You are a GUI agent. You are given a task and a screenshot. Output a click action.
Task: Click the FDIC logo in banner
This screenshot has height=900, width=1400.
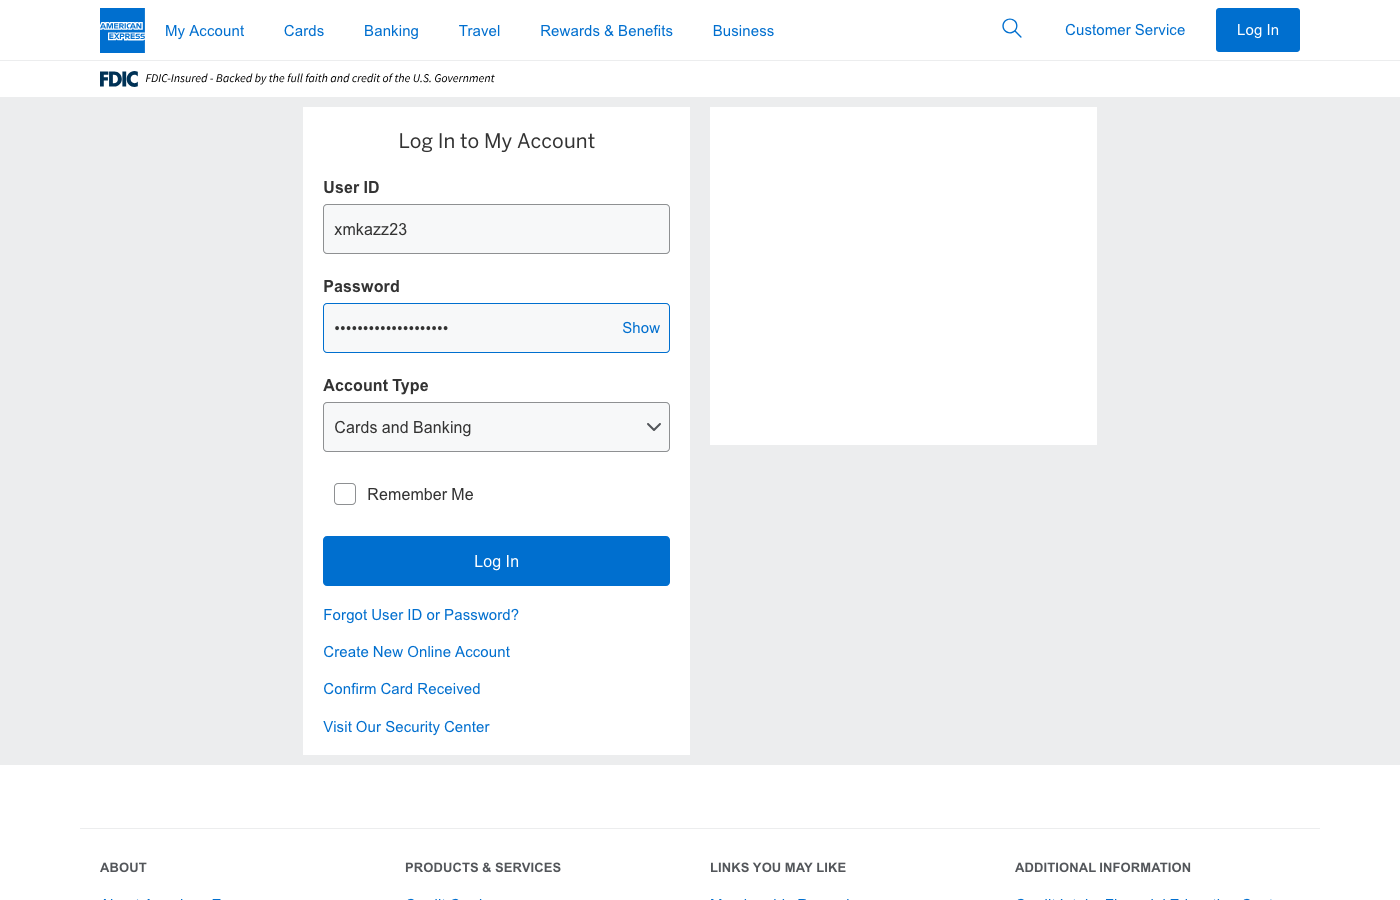(x=119, y=79)
